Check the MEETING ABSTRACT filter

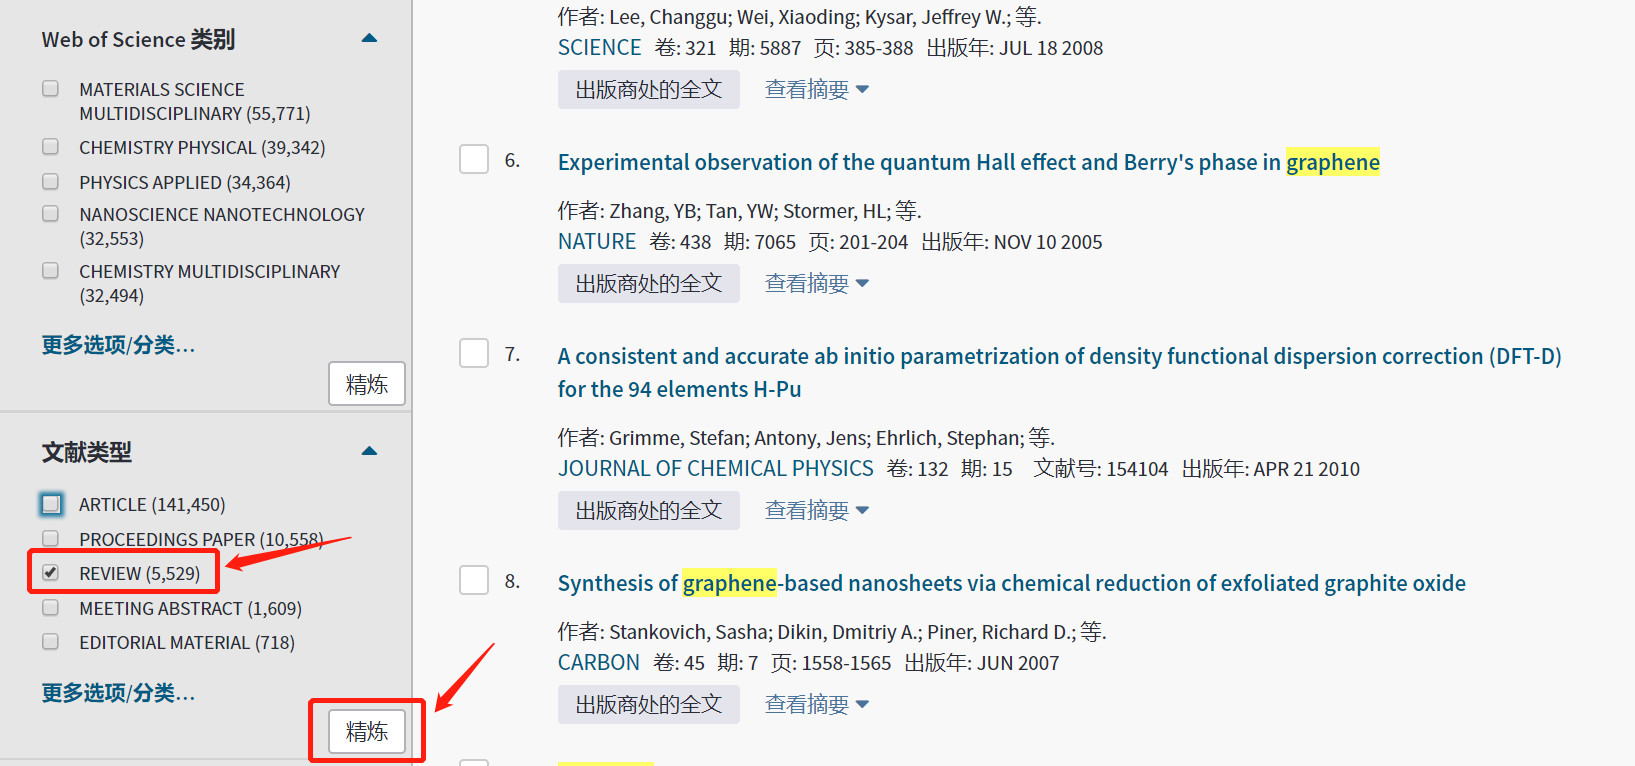51,608
